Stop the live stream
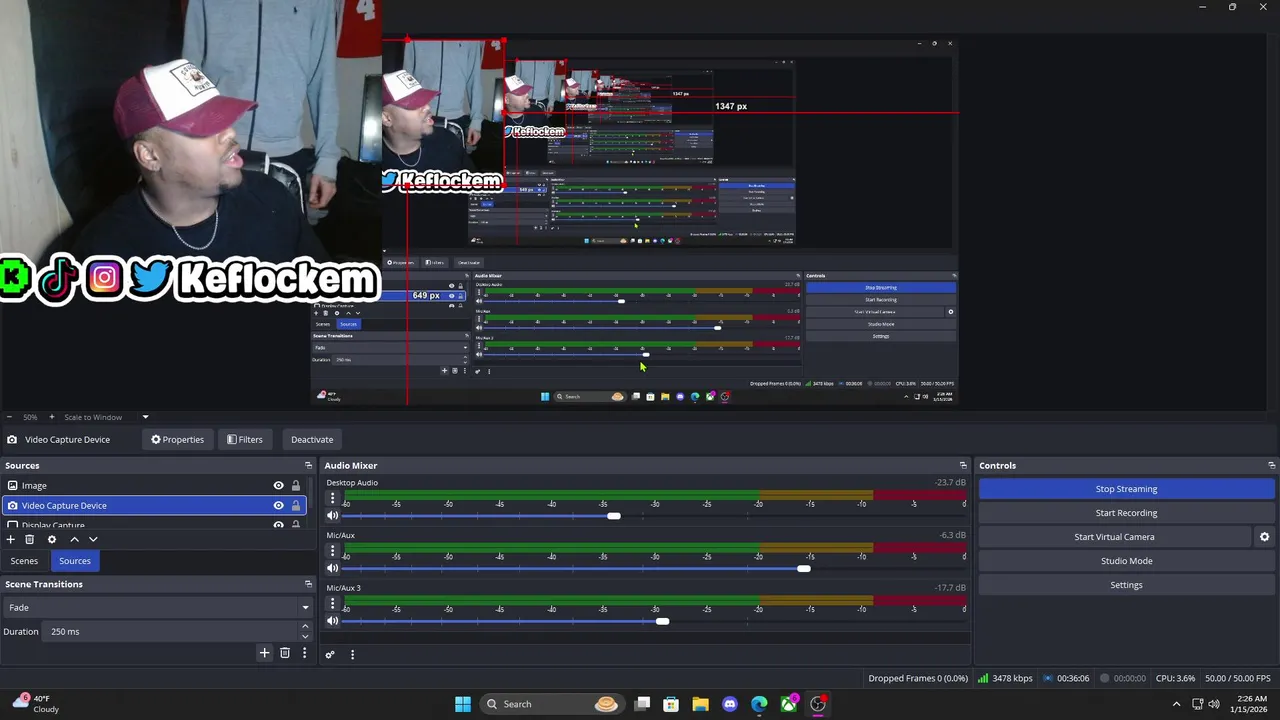The width and height of the screenshot is (1280, 720). click(1126, 489)
